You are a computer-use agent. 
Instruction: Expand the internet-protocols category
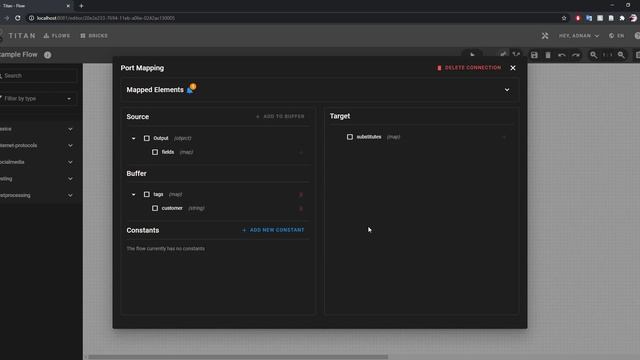pos(37,146)
